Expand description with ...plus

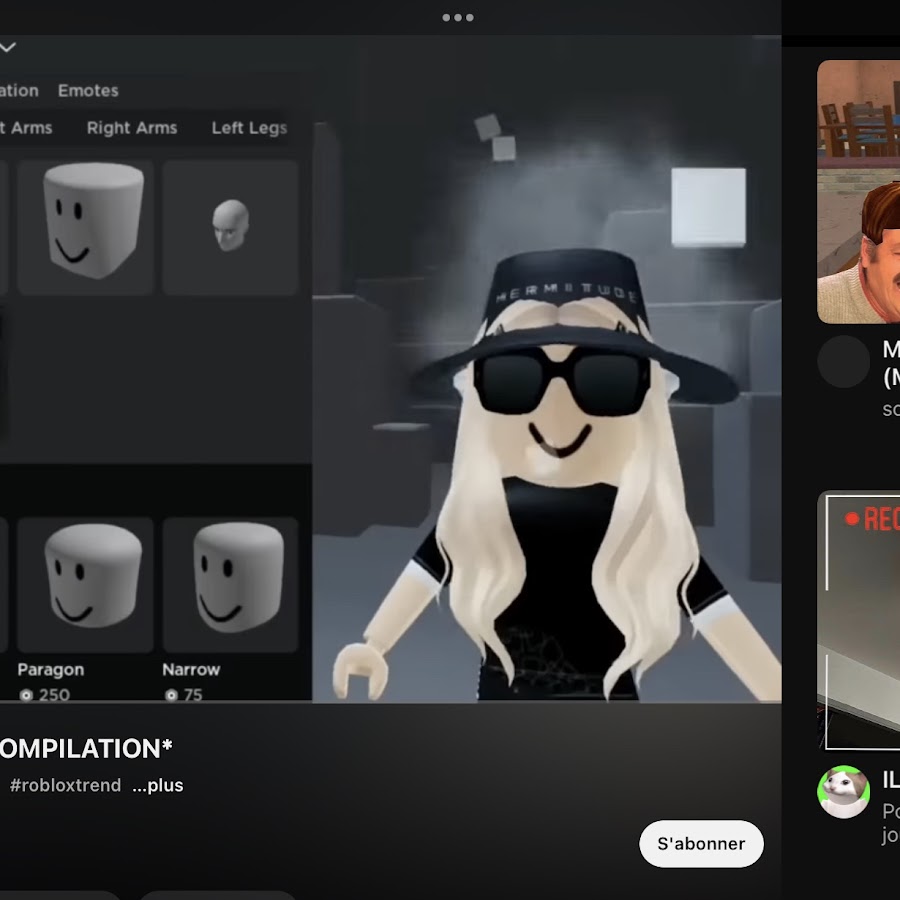pyautogui.click(x=157, y=785)
